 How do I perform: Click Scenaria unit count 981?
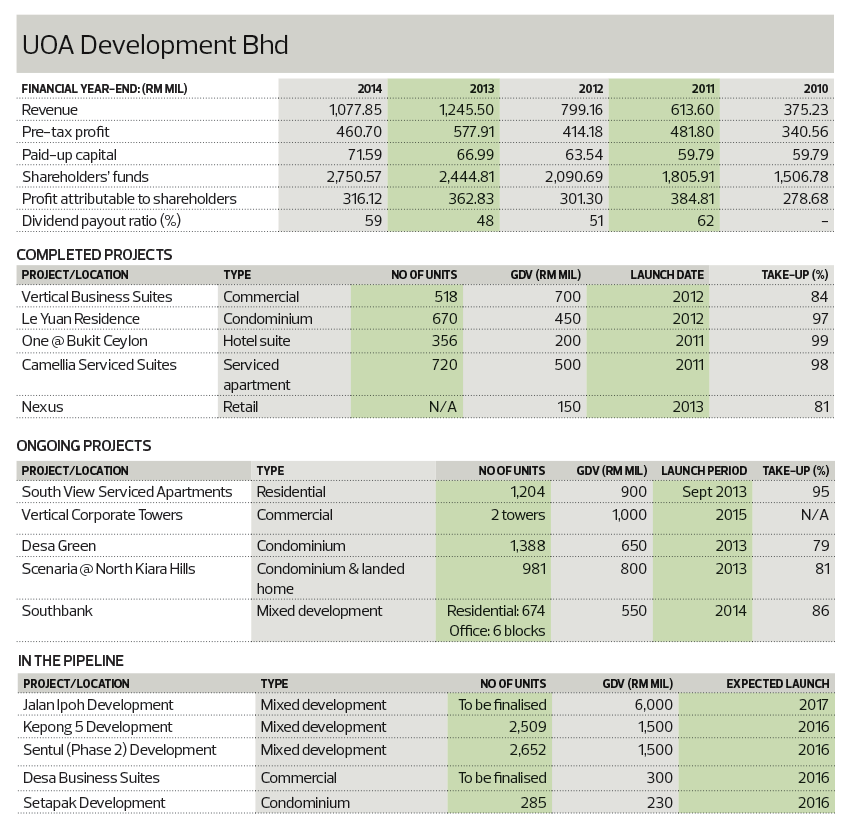[533, 569]
